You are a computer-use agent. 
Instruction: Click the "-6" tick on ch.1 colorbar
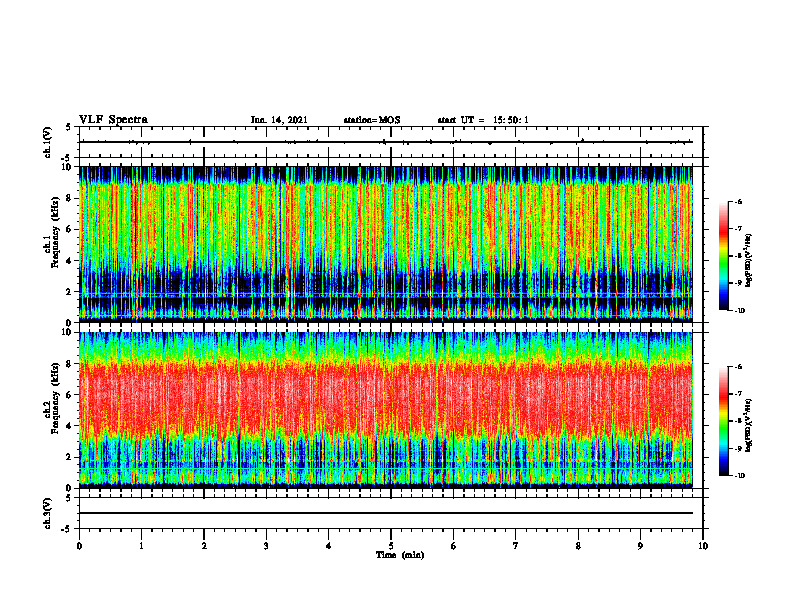739,202
